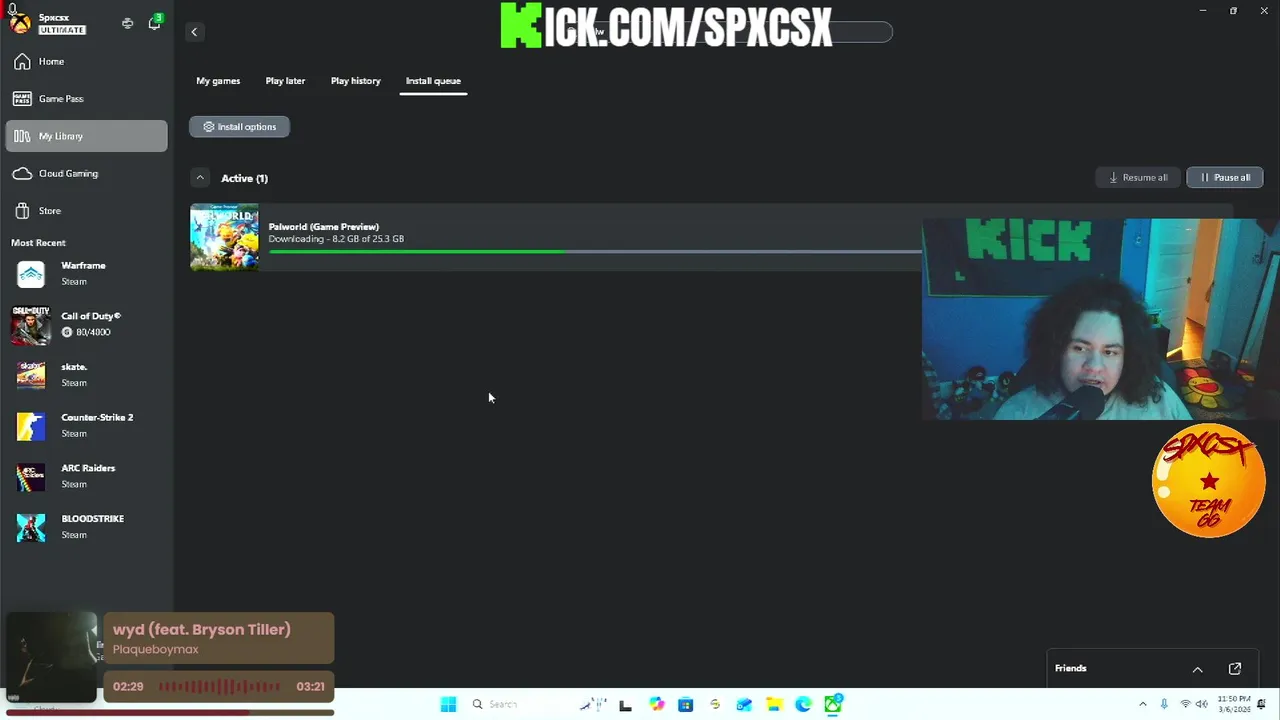Click the microphone icon in system tray

tap(1164, 705)
